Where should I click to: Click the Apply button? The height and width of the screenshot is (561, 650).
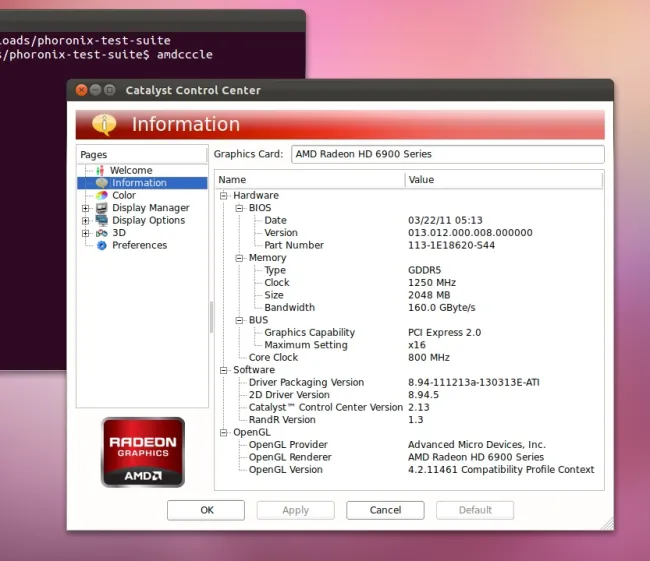point(296,510)
